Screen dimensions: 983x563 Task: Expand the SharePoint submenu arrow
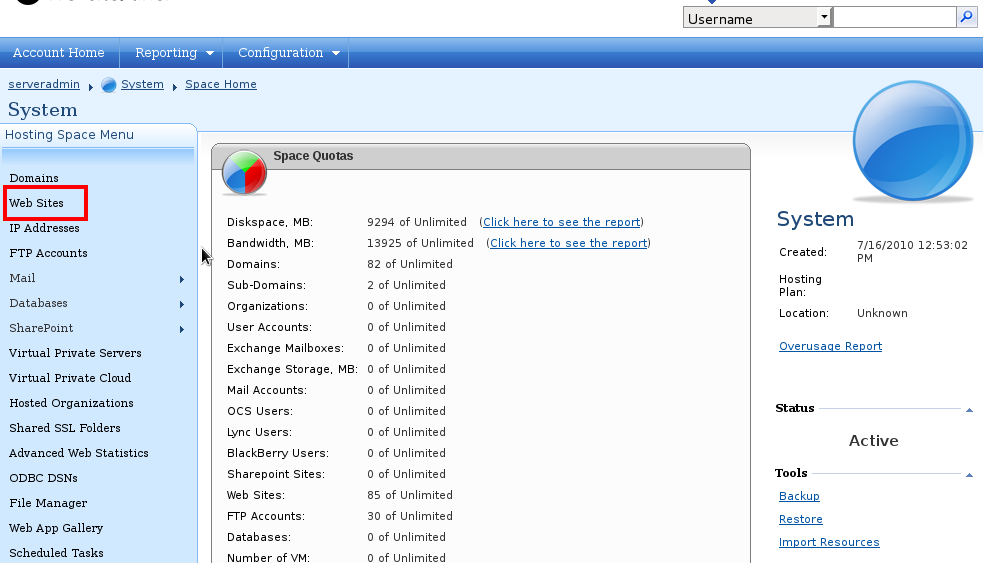click(x=182, y=329)
